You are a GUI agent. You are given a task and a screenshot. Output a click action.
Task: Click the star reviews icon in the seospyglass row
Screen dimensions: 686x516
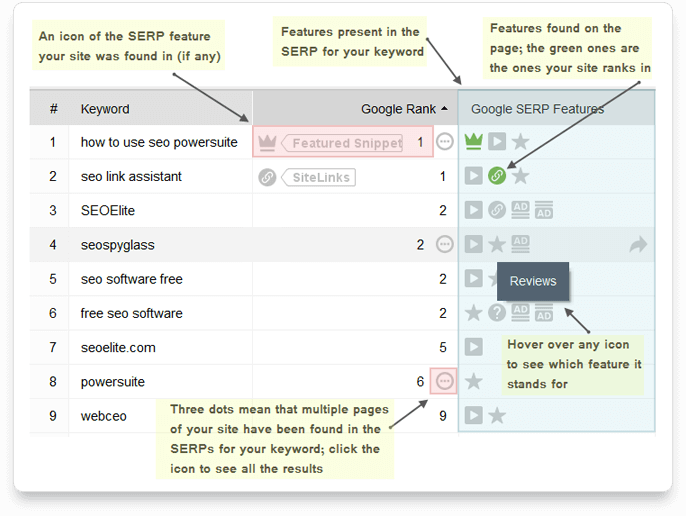point(497,244)
